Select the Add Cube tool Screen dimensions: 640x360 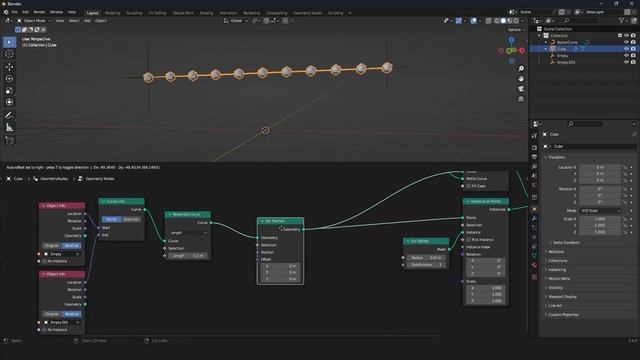click(x=9, y=141)
